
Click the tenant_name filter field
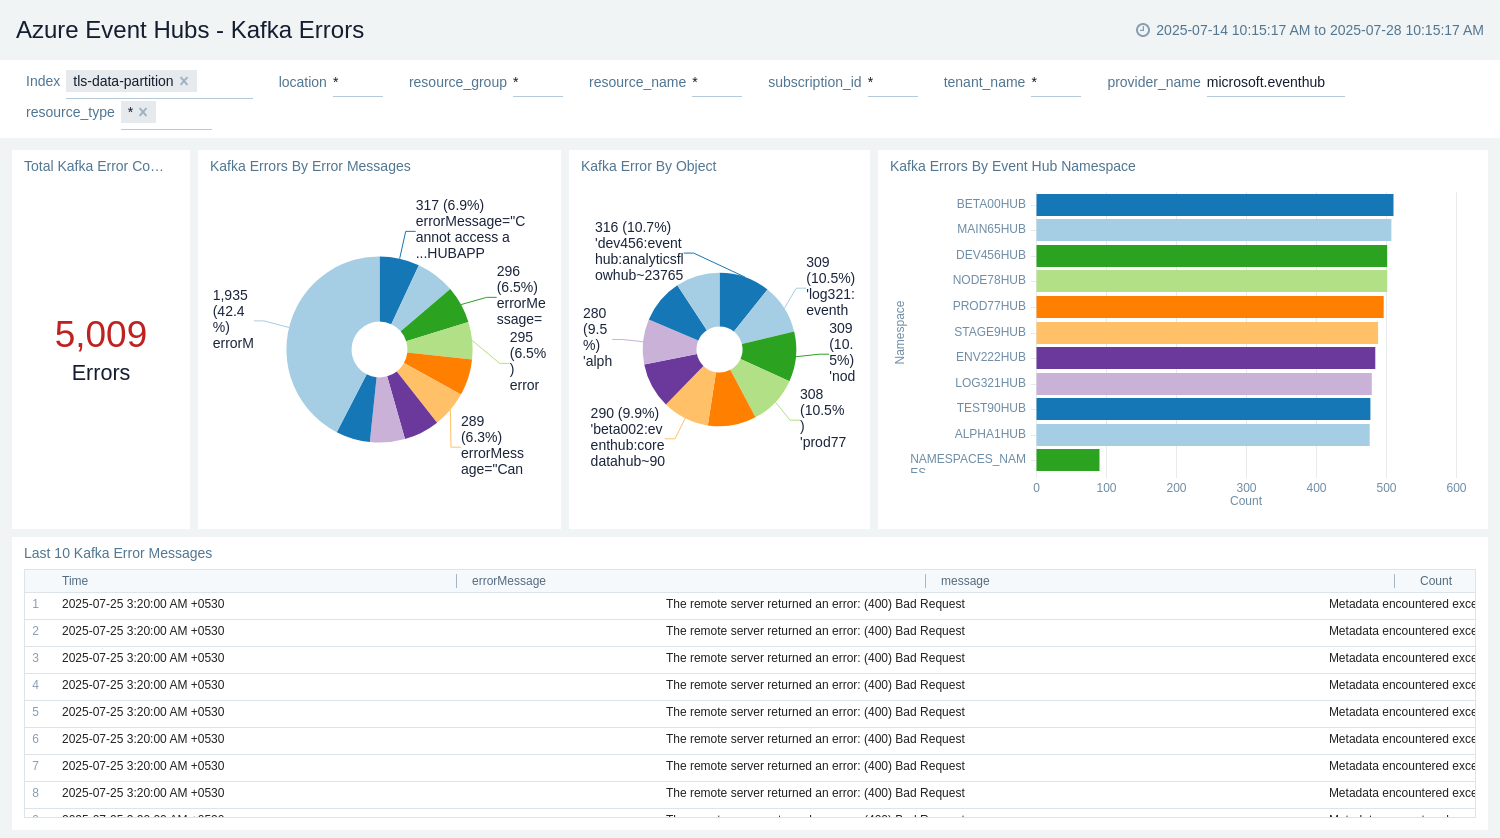(x=1056, y=82)
